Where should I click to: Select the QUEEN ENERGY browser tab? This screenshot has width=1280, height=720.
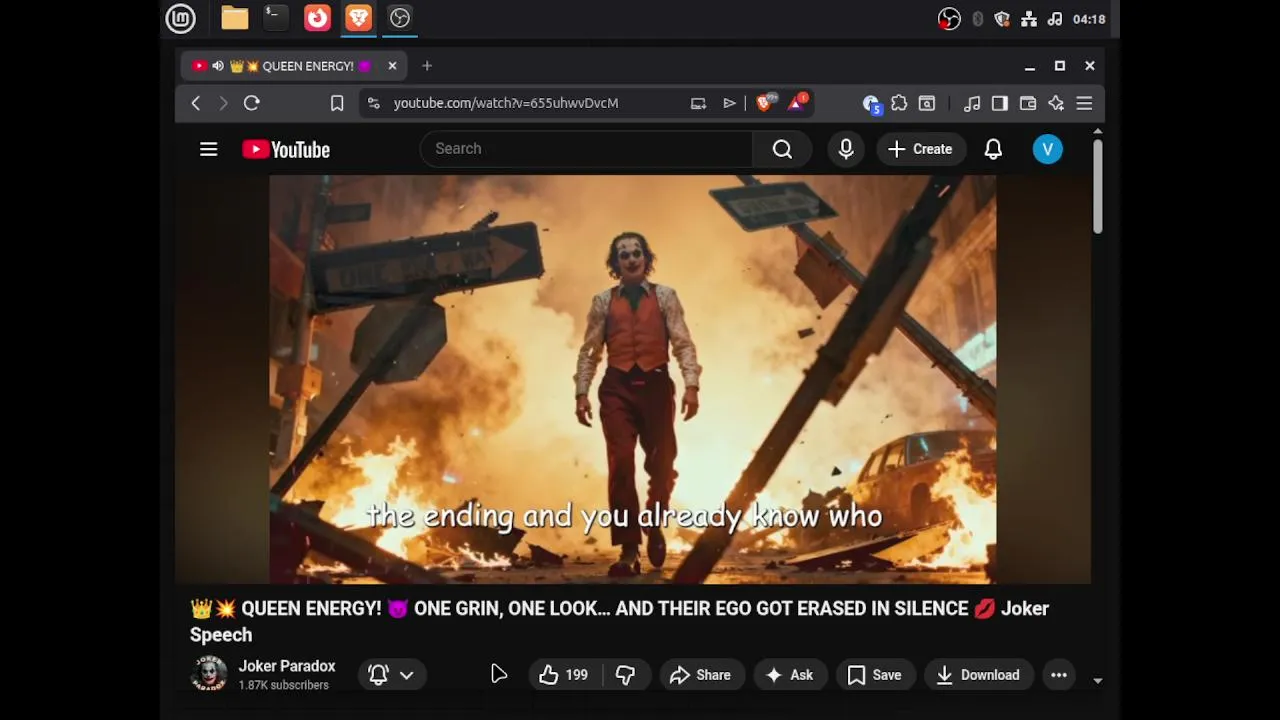[x=294, y=66]
